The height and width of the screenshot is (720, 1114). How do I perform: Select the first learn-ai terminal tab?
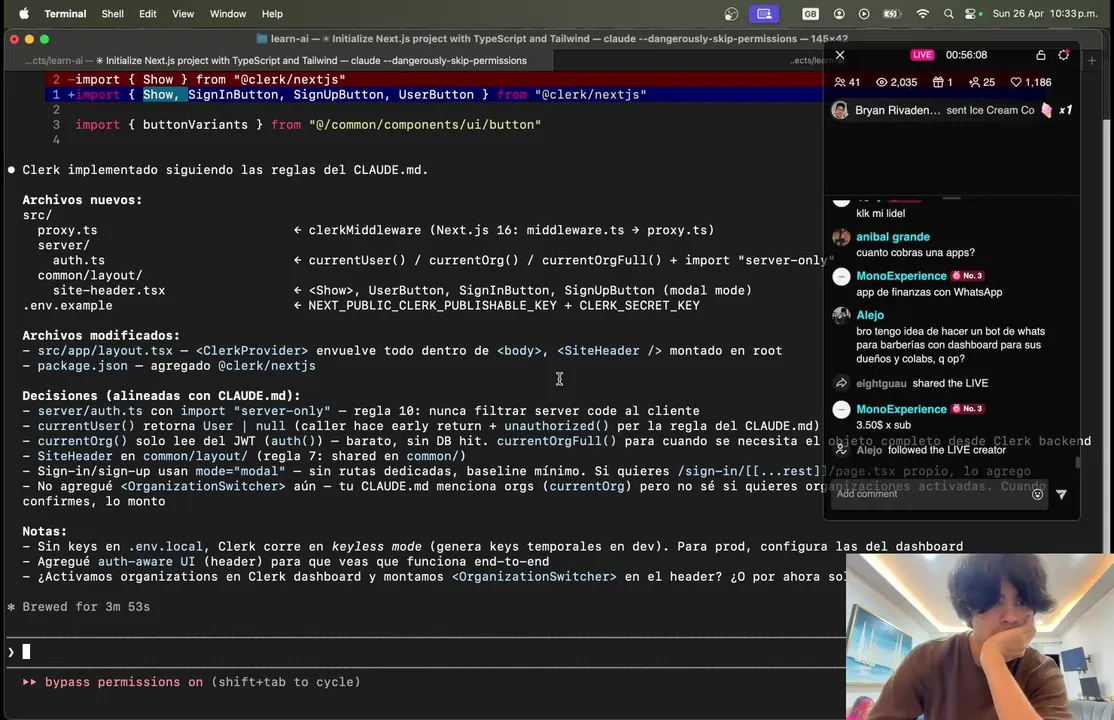click(278, 60)
